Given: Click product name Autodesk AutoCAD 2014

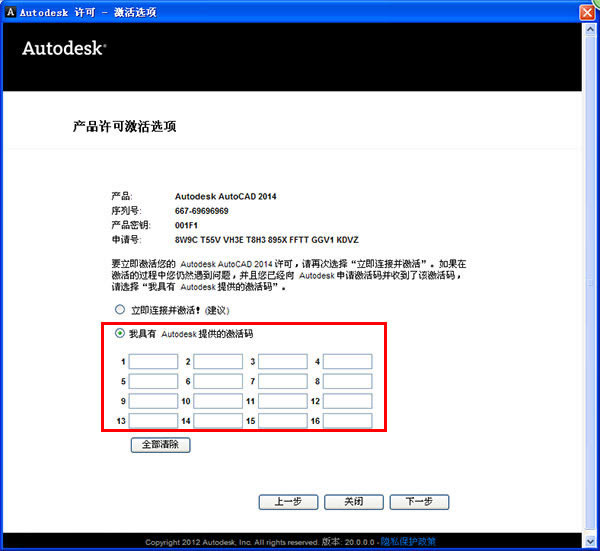Looking at the screenshot, I should tap(226, 196).
